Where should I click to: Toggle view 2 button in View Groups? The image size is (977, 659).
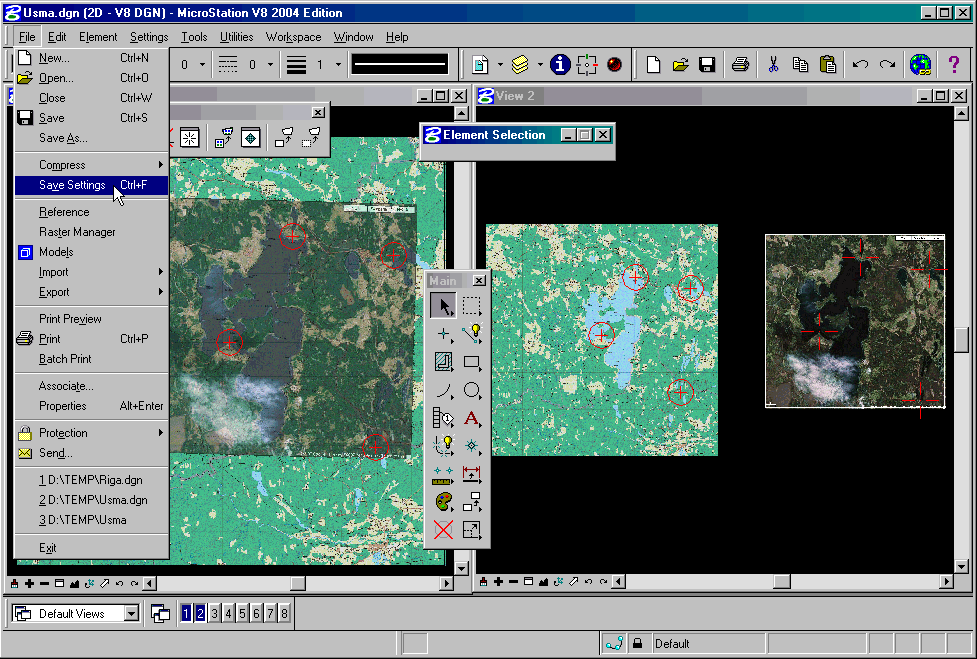click(x=200, y=614)
